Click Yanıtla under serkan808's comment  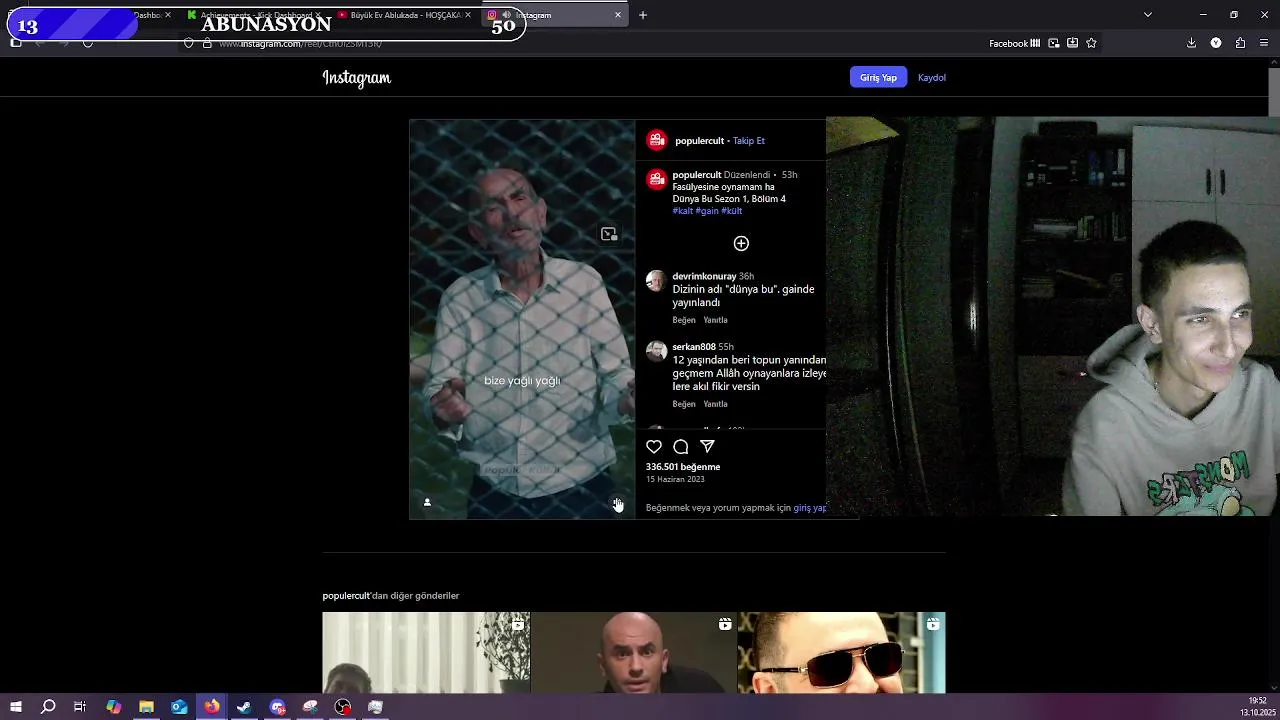(715, 404)
